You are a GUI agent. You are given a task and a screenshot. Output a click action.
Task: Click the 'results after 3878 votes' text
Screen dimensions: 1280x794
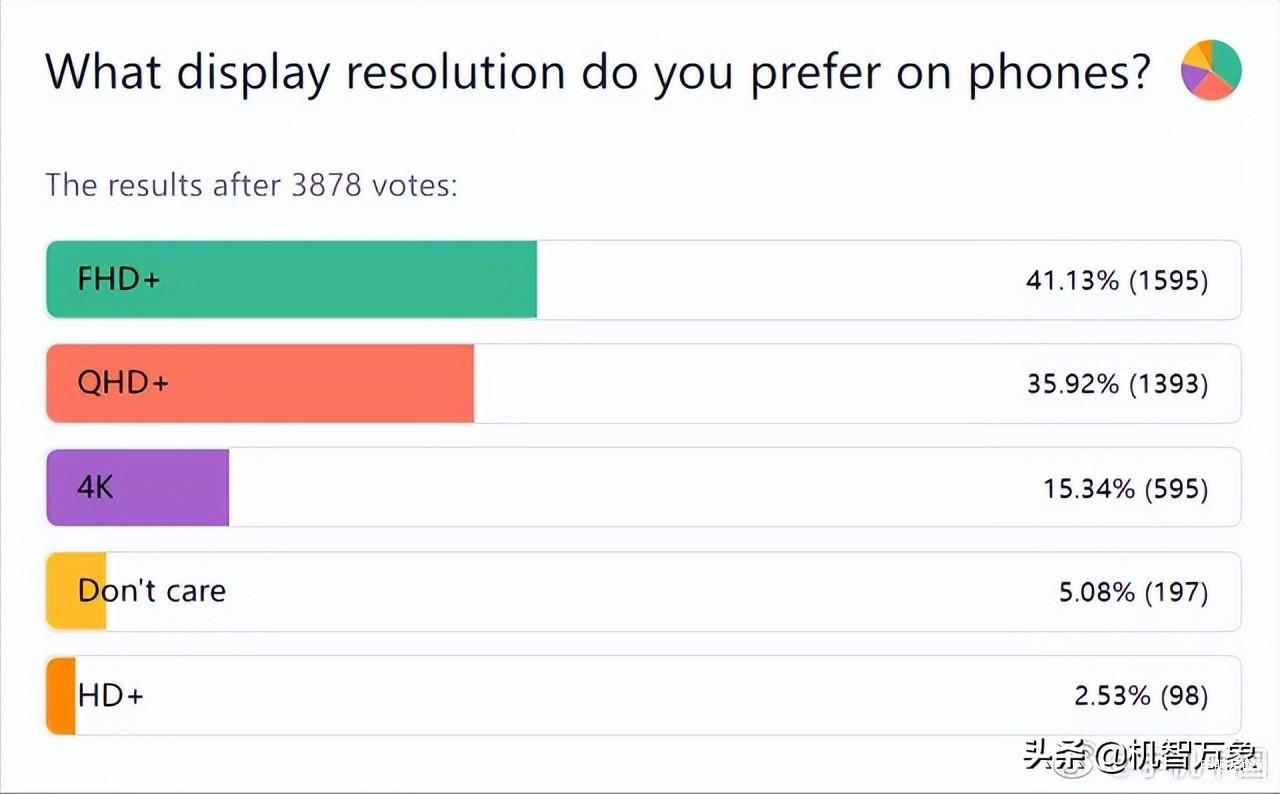coord(251,186)
